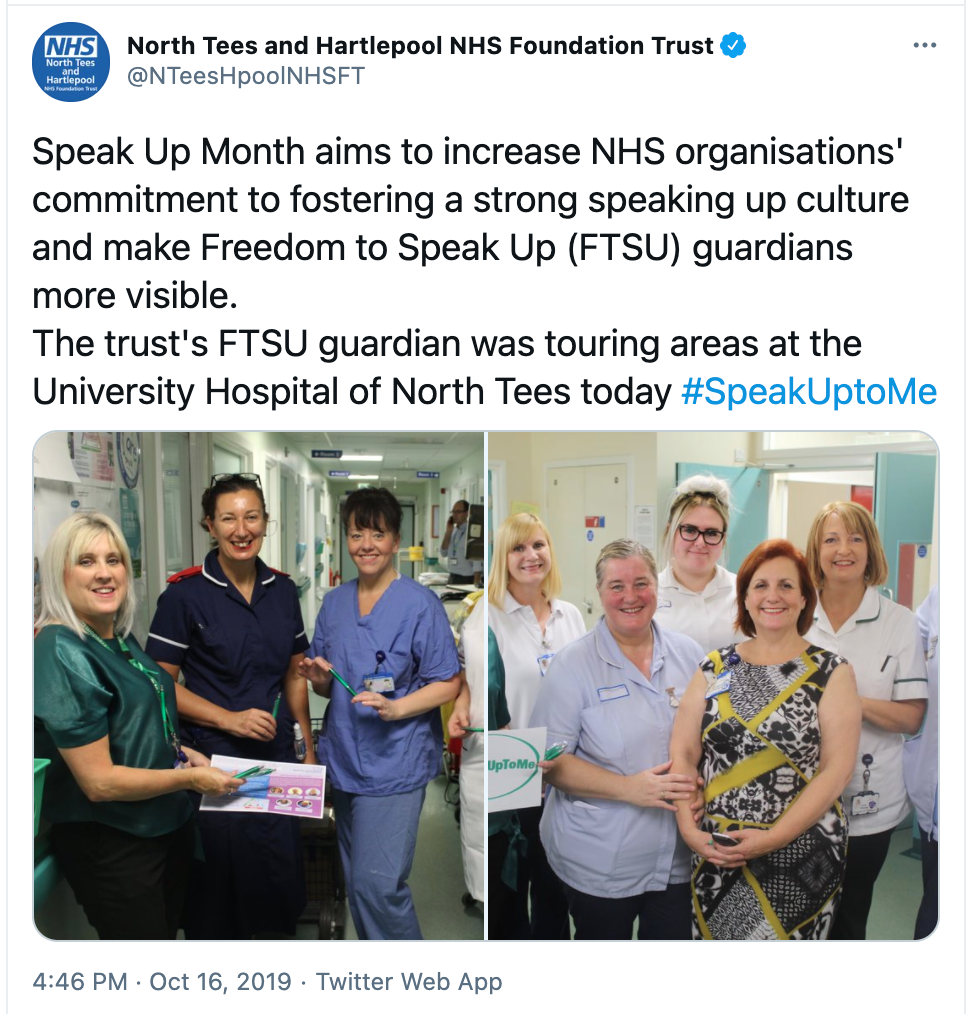Click the blue verified checkmark badge
The image size is (966, 1014).
[733, 45]
